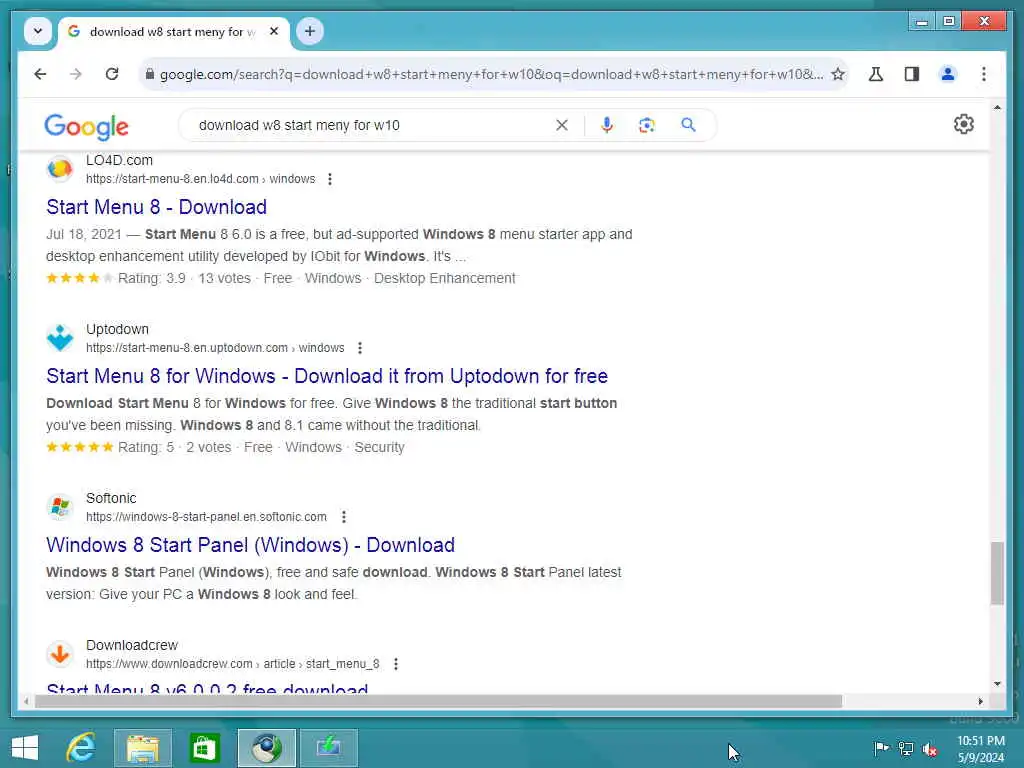The height and width of the screenshot is (768, 1024).
Task: Open the download app taskbar icon
Action: pyautogui.click(x=328, y=748)
